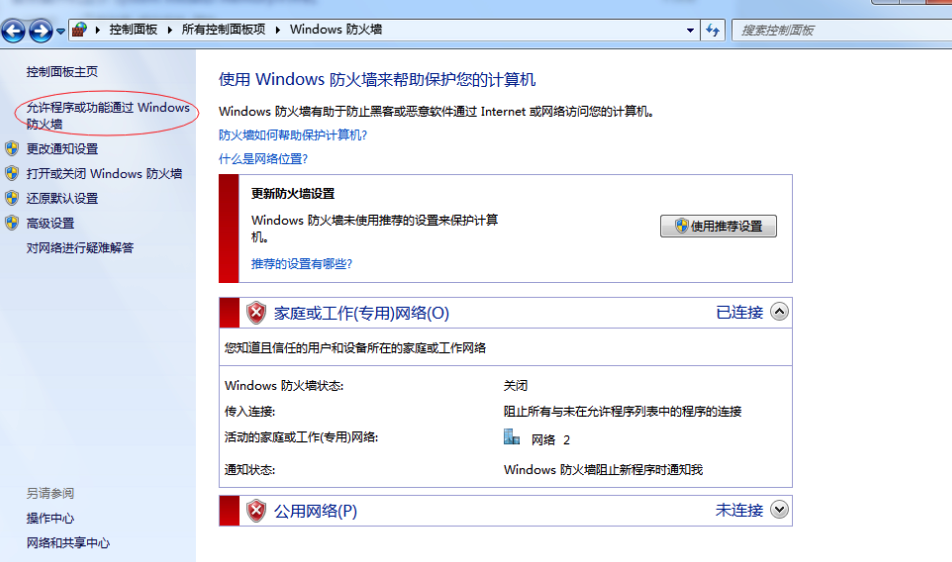
Task: Click the shield icon beside 更改通知设置
Action: pos(12,148)
